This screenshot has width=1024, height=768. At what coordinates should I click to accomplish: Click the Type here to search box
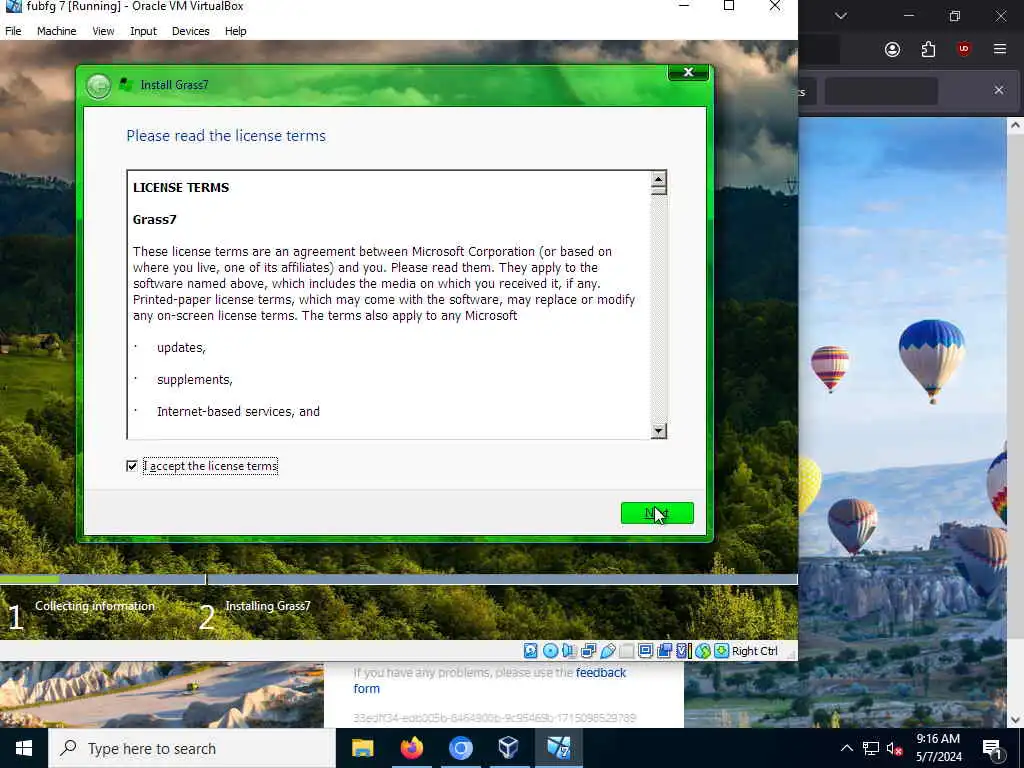tap(192, 748)
